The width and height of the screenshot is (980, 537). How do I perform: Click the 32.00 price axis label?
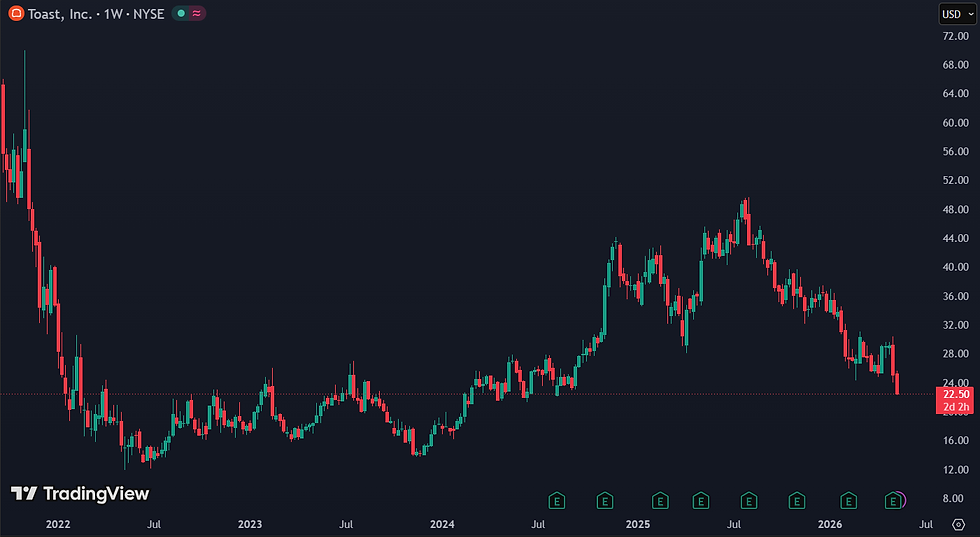click(x=956, y=325)
